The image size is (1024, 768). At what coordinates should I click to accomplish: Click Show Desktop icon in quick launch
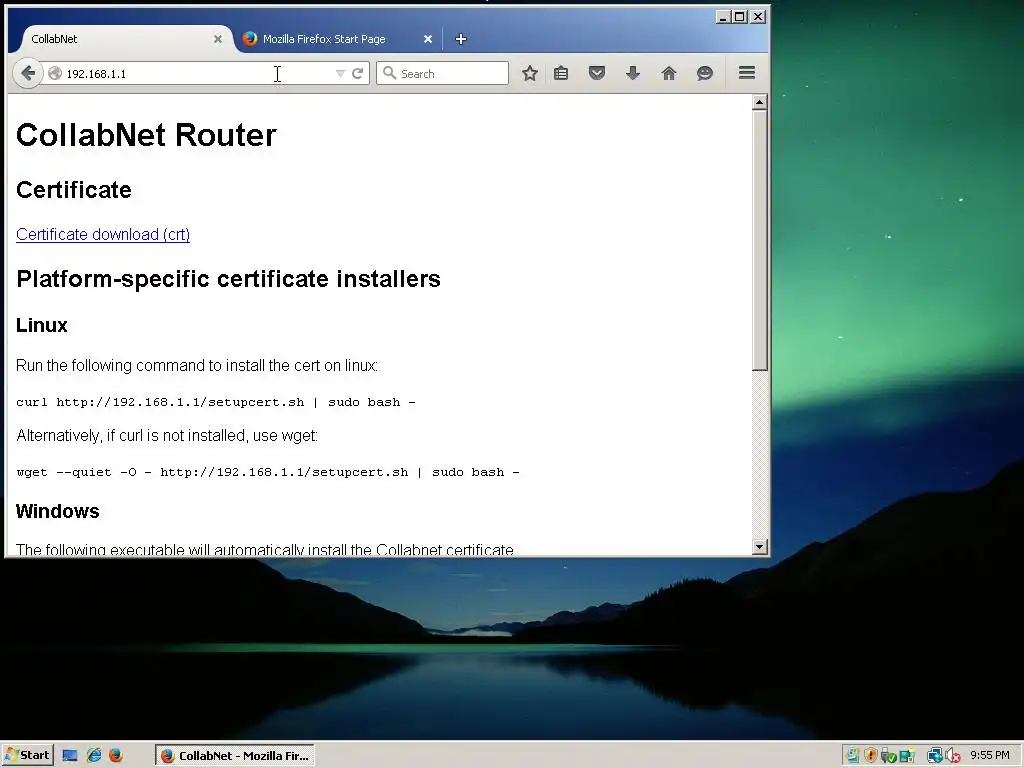tap(70, 756)
